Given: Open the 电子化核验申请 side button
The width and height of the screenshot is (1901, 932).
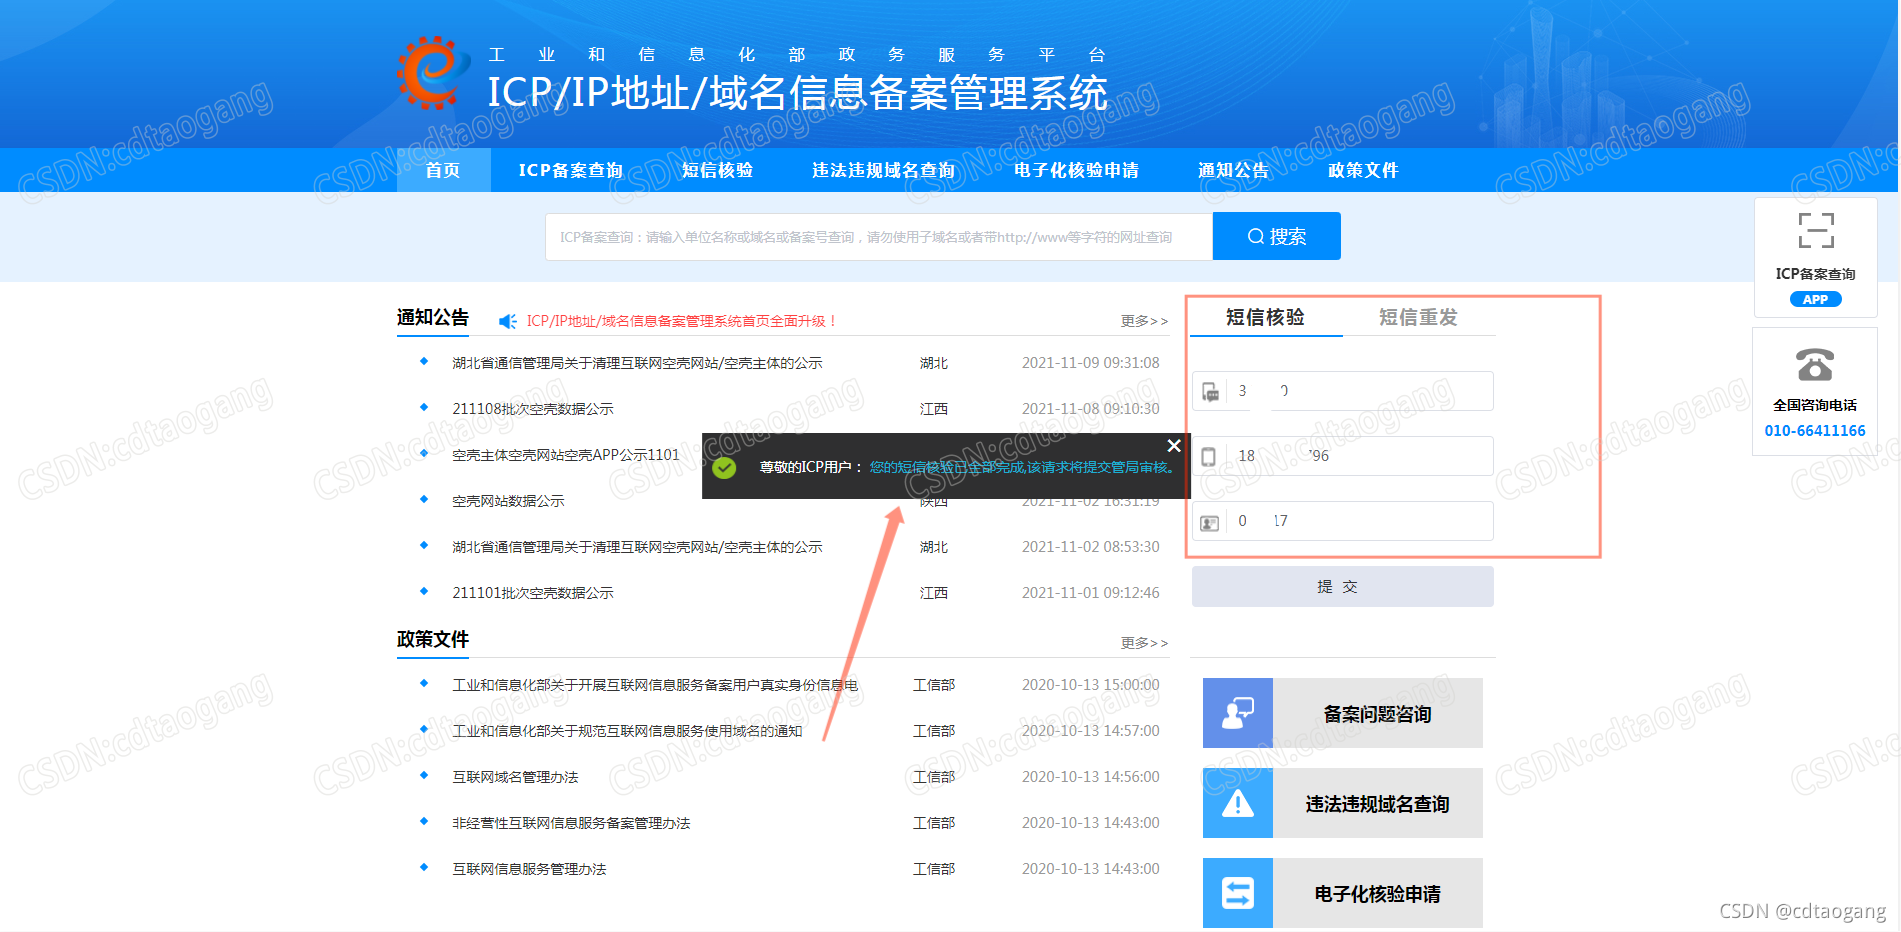Looking at the screenshot, I should pos(1342,893).
